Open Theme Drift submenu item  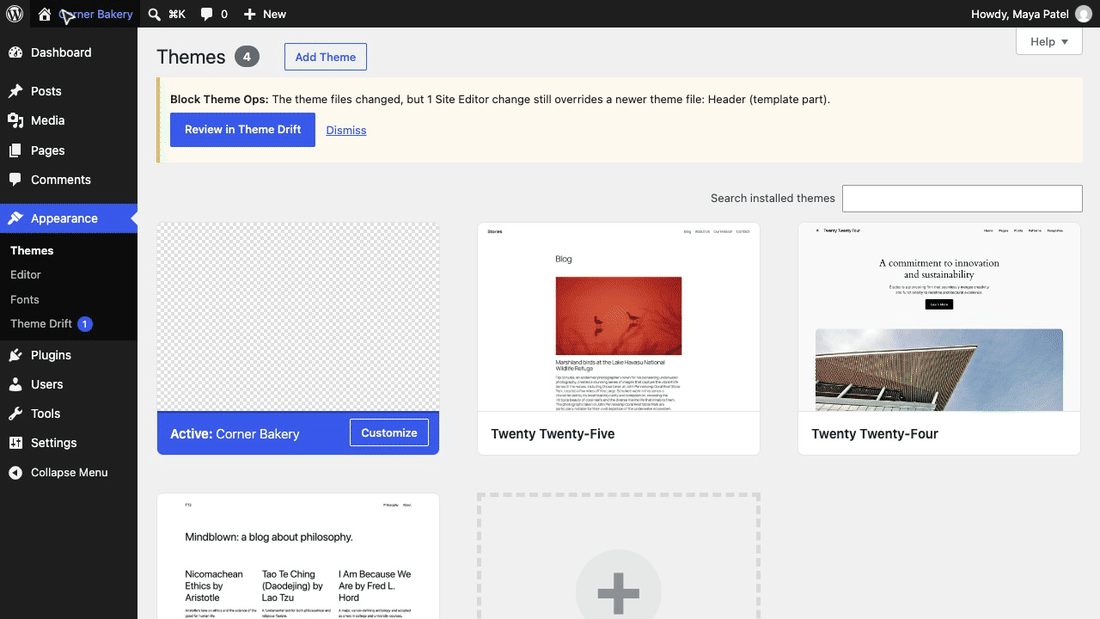pos(41,324)
